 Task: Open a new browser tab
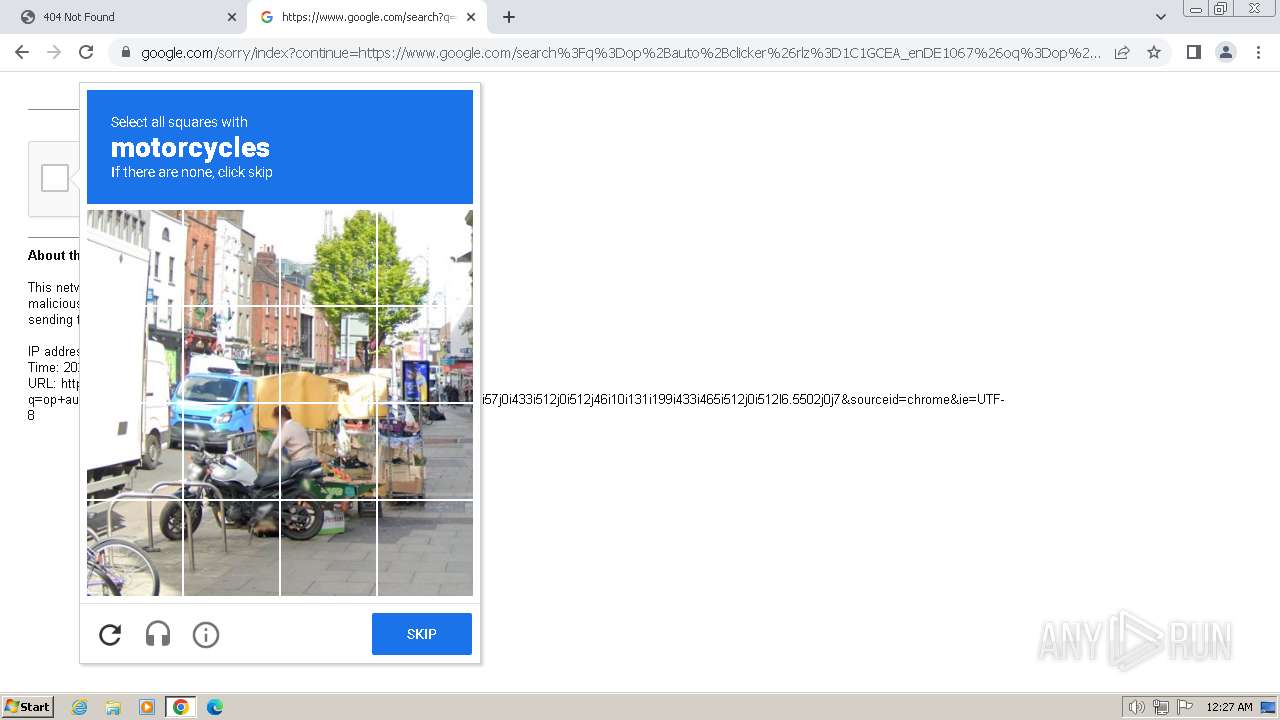click(x=509, y=17)
